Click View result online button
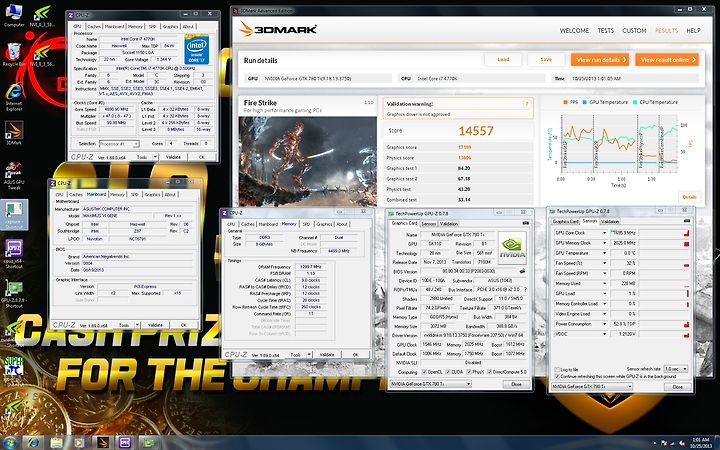The image size is (720, 450). point(667,60)
